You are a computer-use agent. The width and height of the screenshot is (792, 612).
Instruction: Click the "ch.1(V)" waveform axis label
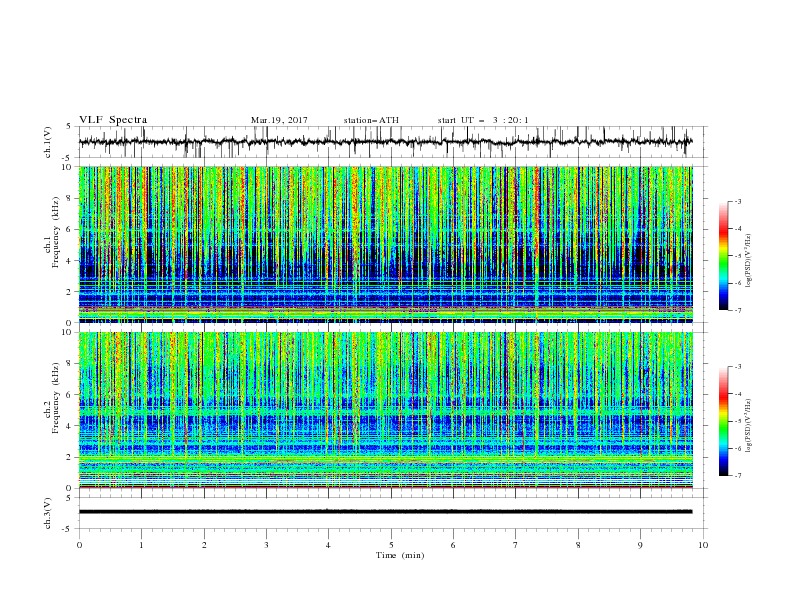pos(48,142)
